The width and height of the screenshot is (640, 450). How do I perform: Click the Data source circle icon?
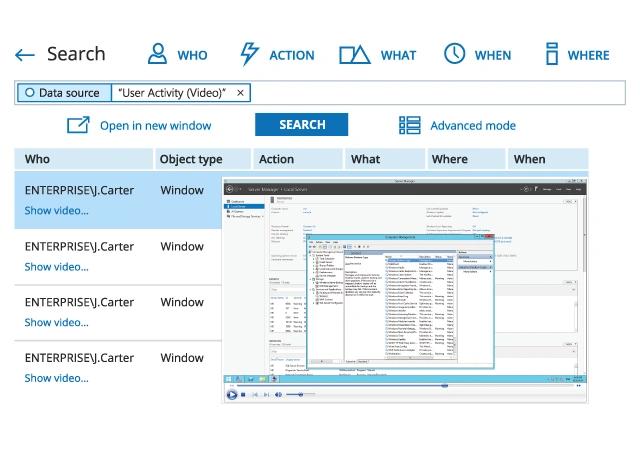[29, 92]
